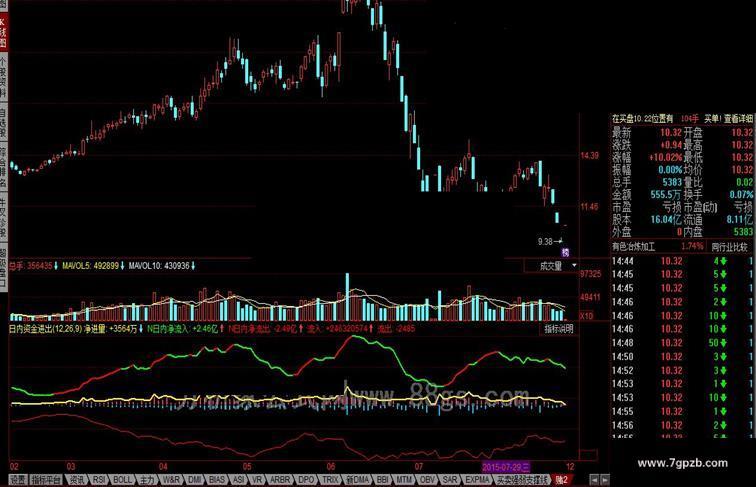Click the 流通 8.11亿 value
756x487 pixels.
point(740,220)
